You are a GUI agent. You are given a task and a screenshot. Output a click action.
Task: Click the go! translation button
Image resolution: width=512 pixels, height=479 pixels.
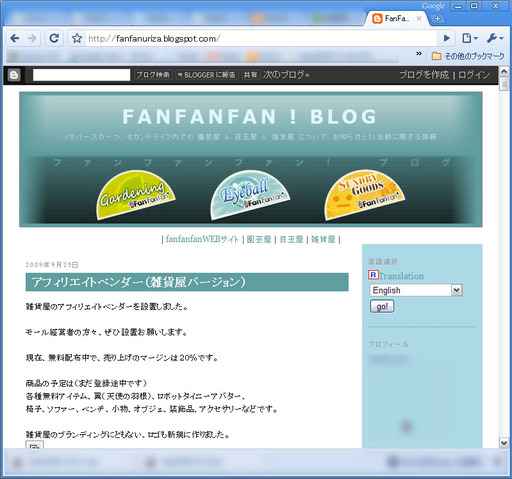click(x=382, y=306)
